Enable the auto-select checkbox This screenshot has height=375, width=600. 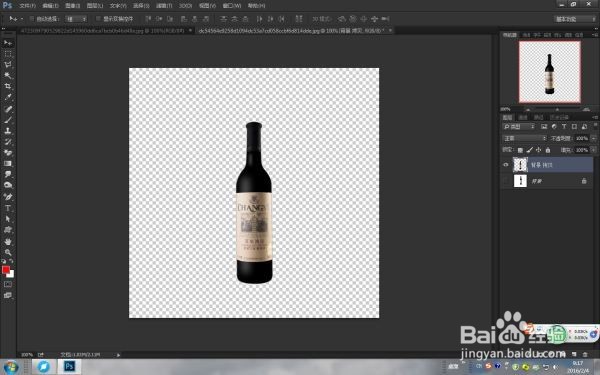click(x=32, y=19)
